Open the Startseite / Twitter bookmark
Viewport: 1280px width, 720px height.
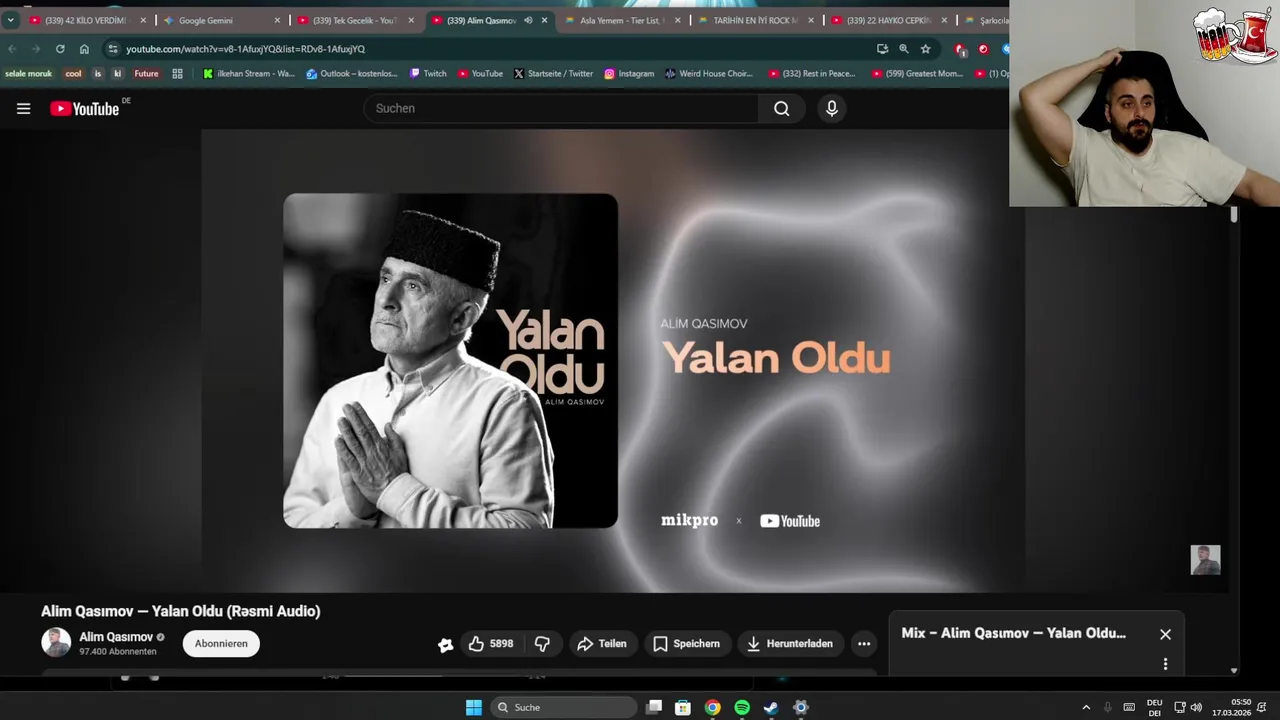pyautogui.click(x=553, y=73)
